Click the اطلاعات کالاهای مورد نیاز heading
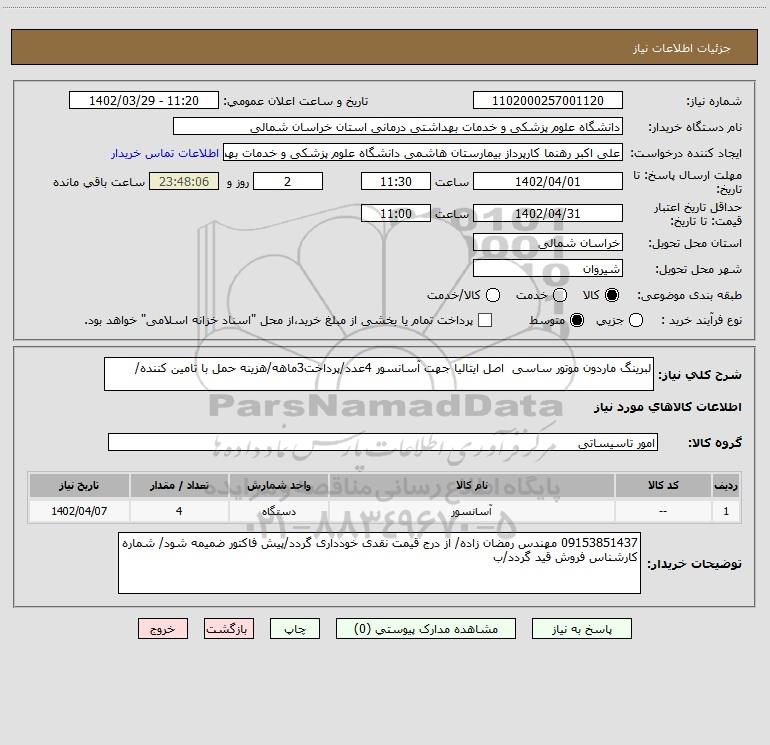770x745 pixels. [667, 407]
